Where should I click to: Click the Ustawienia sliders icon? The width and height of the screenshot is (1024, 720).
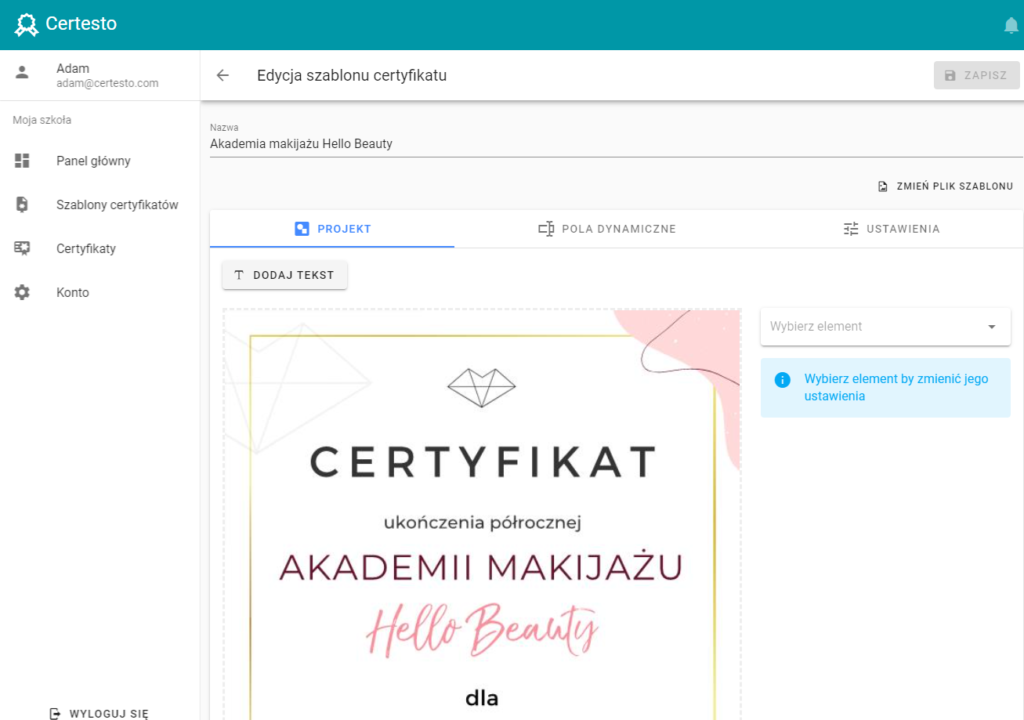tap(851, 229)
